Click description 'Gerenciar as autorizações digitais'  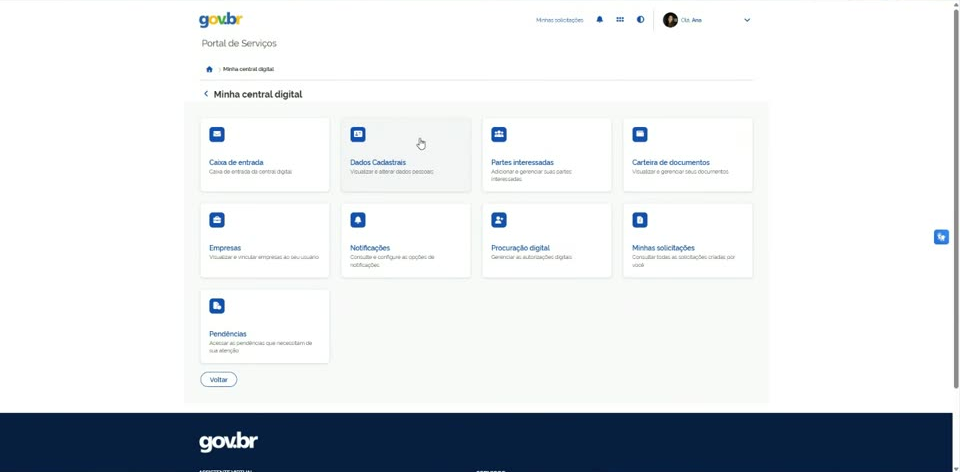531,257
